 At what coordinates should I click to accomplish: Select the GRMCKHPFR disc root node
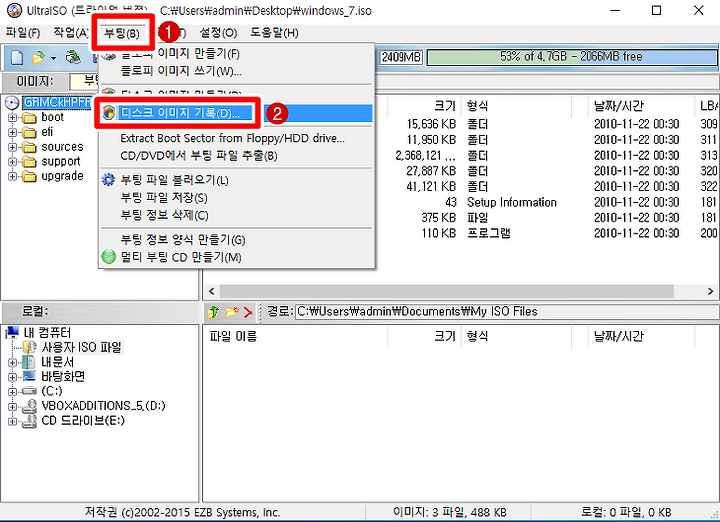57,102
